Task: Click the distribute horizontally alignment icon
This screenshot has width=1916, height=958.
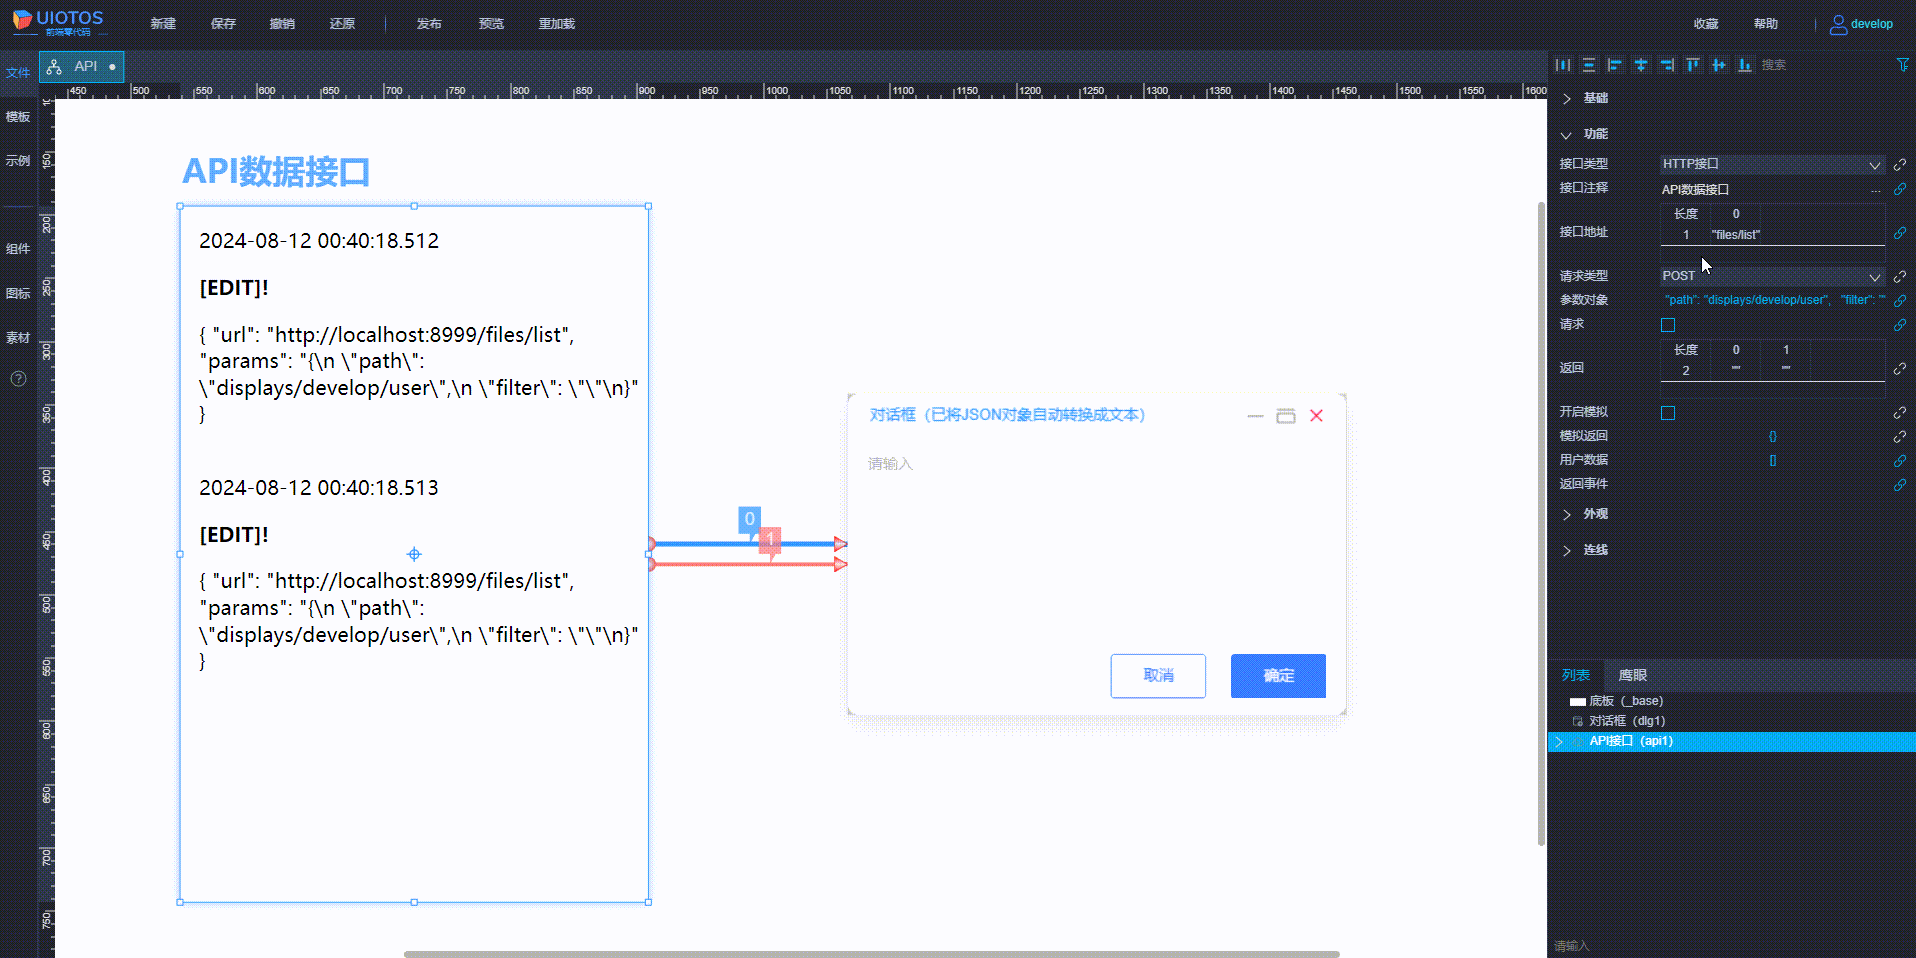Action: pos(1563,65)
